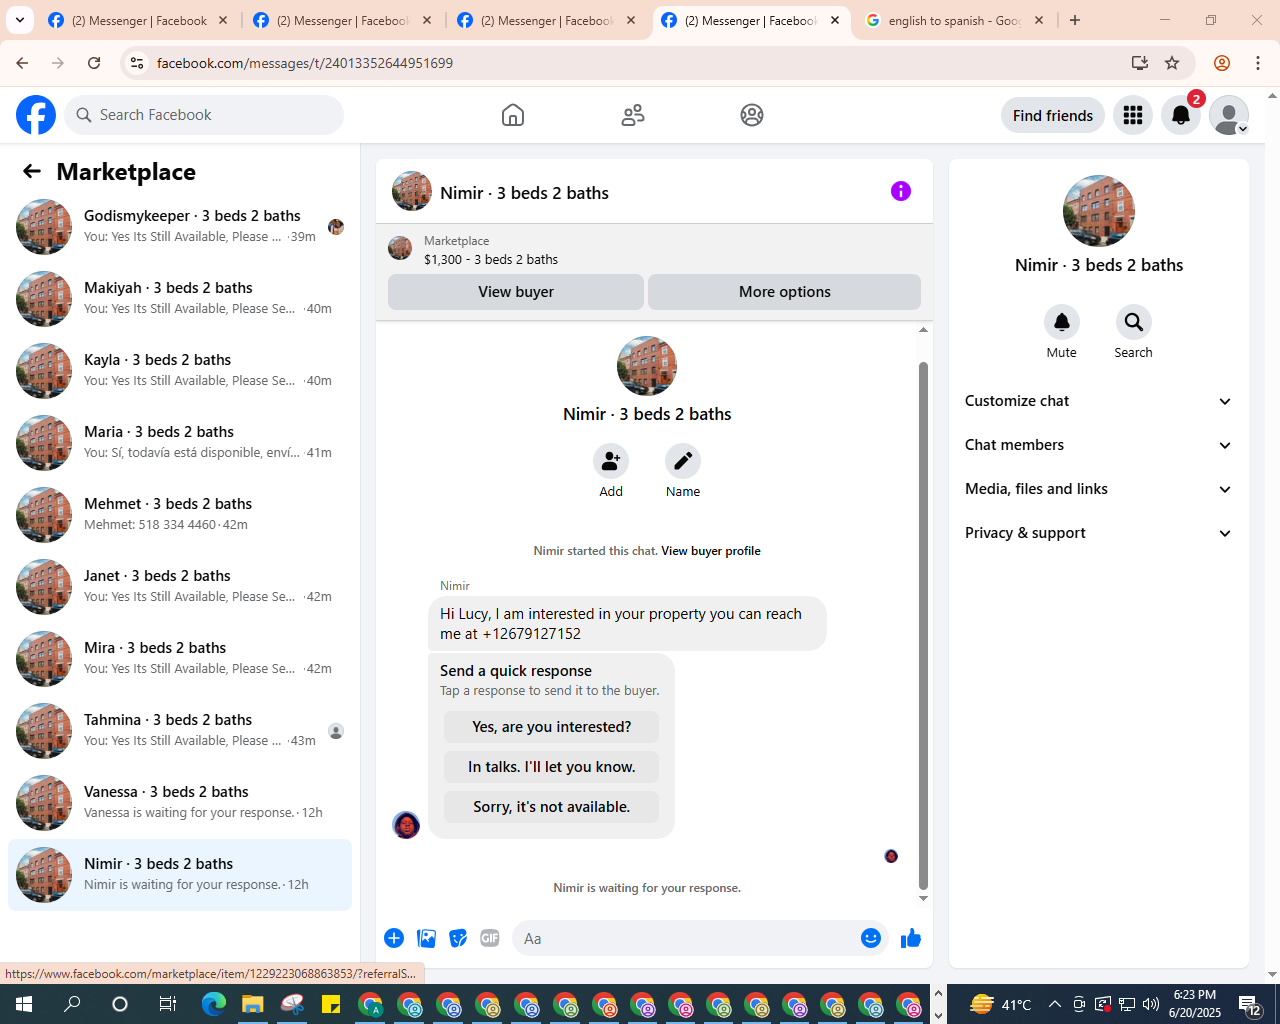The height and width of the screenshot is (1024, 1280).
Task: Open the emoji picker icon
Action: tap(871, 938)
